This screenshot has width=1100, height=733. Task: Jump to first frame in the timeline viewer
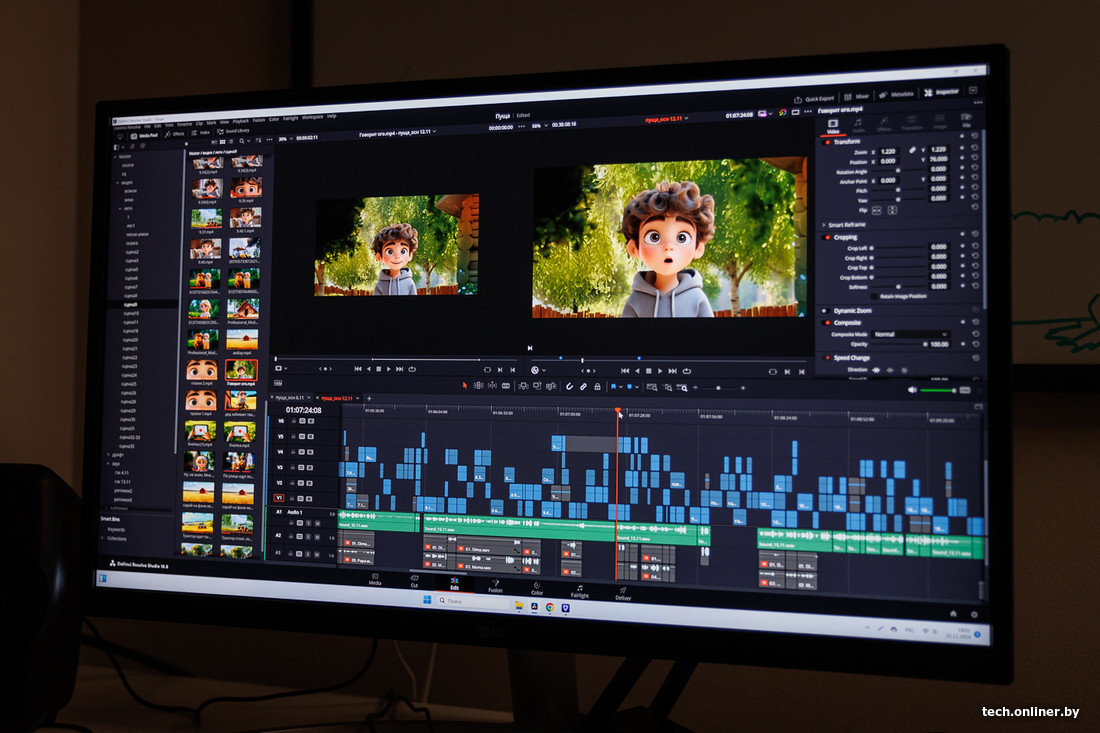tap(625, 371)
